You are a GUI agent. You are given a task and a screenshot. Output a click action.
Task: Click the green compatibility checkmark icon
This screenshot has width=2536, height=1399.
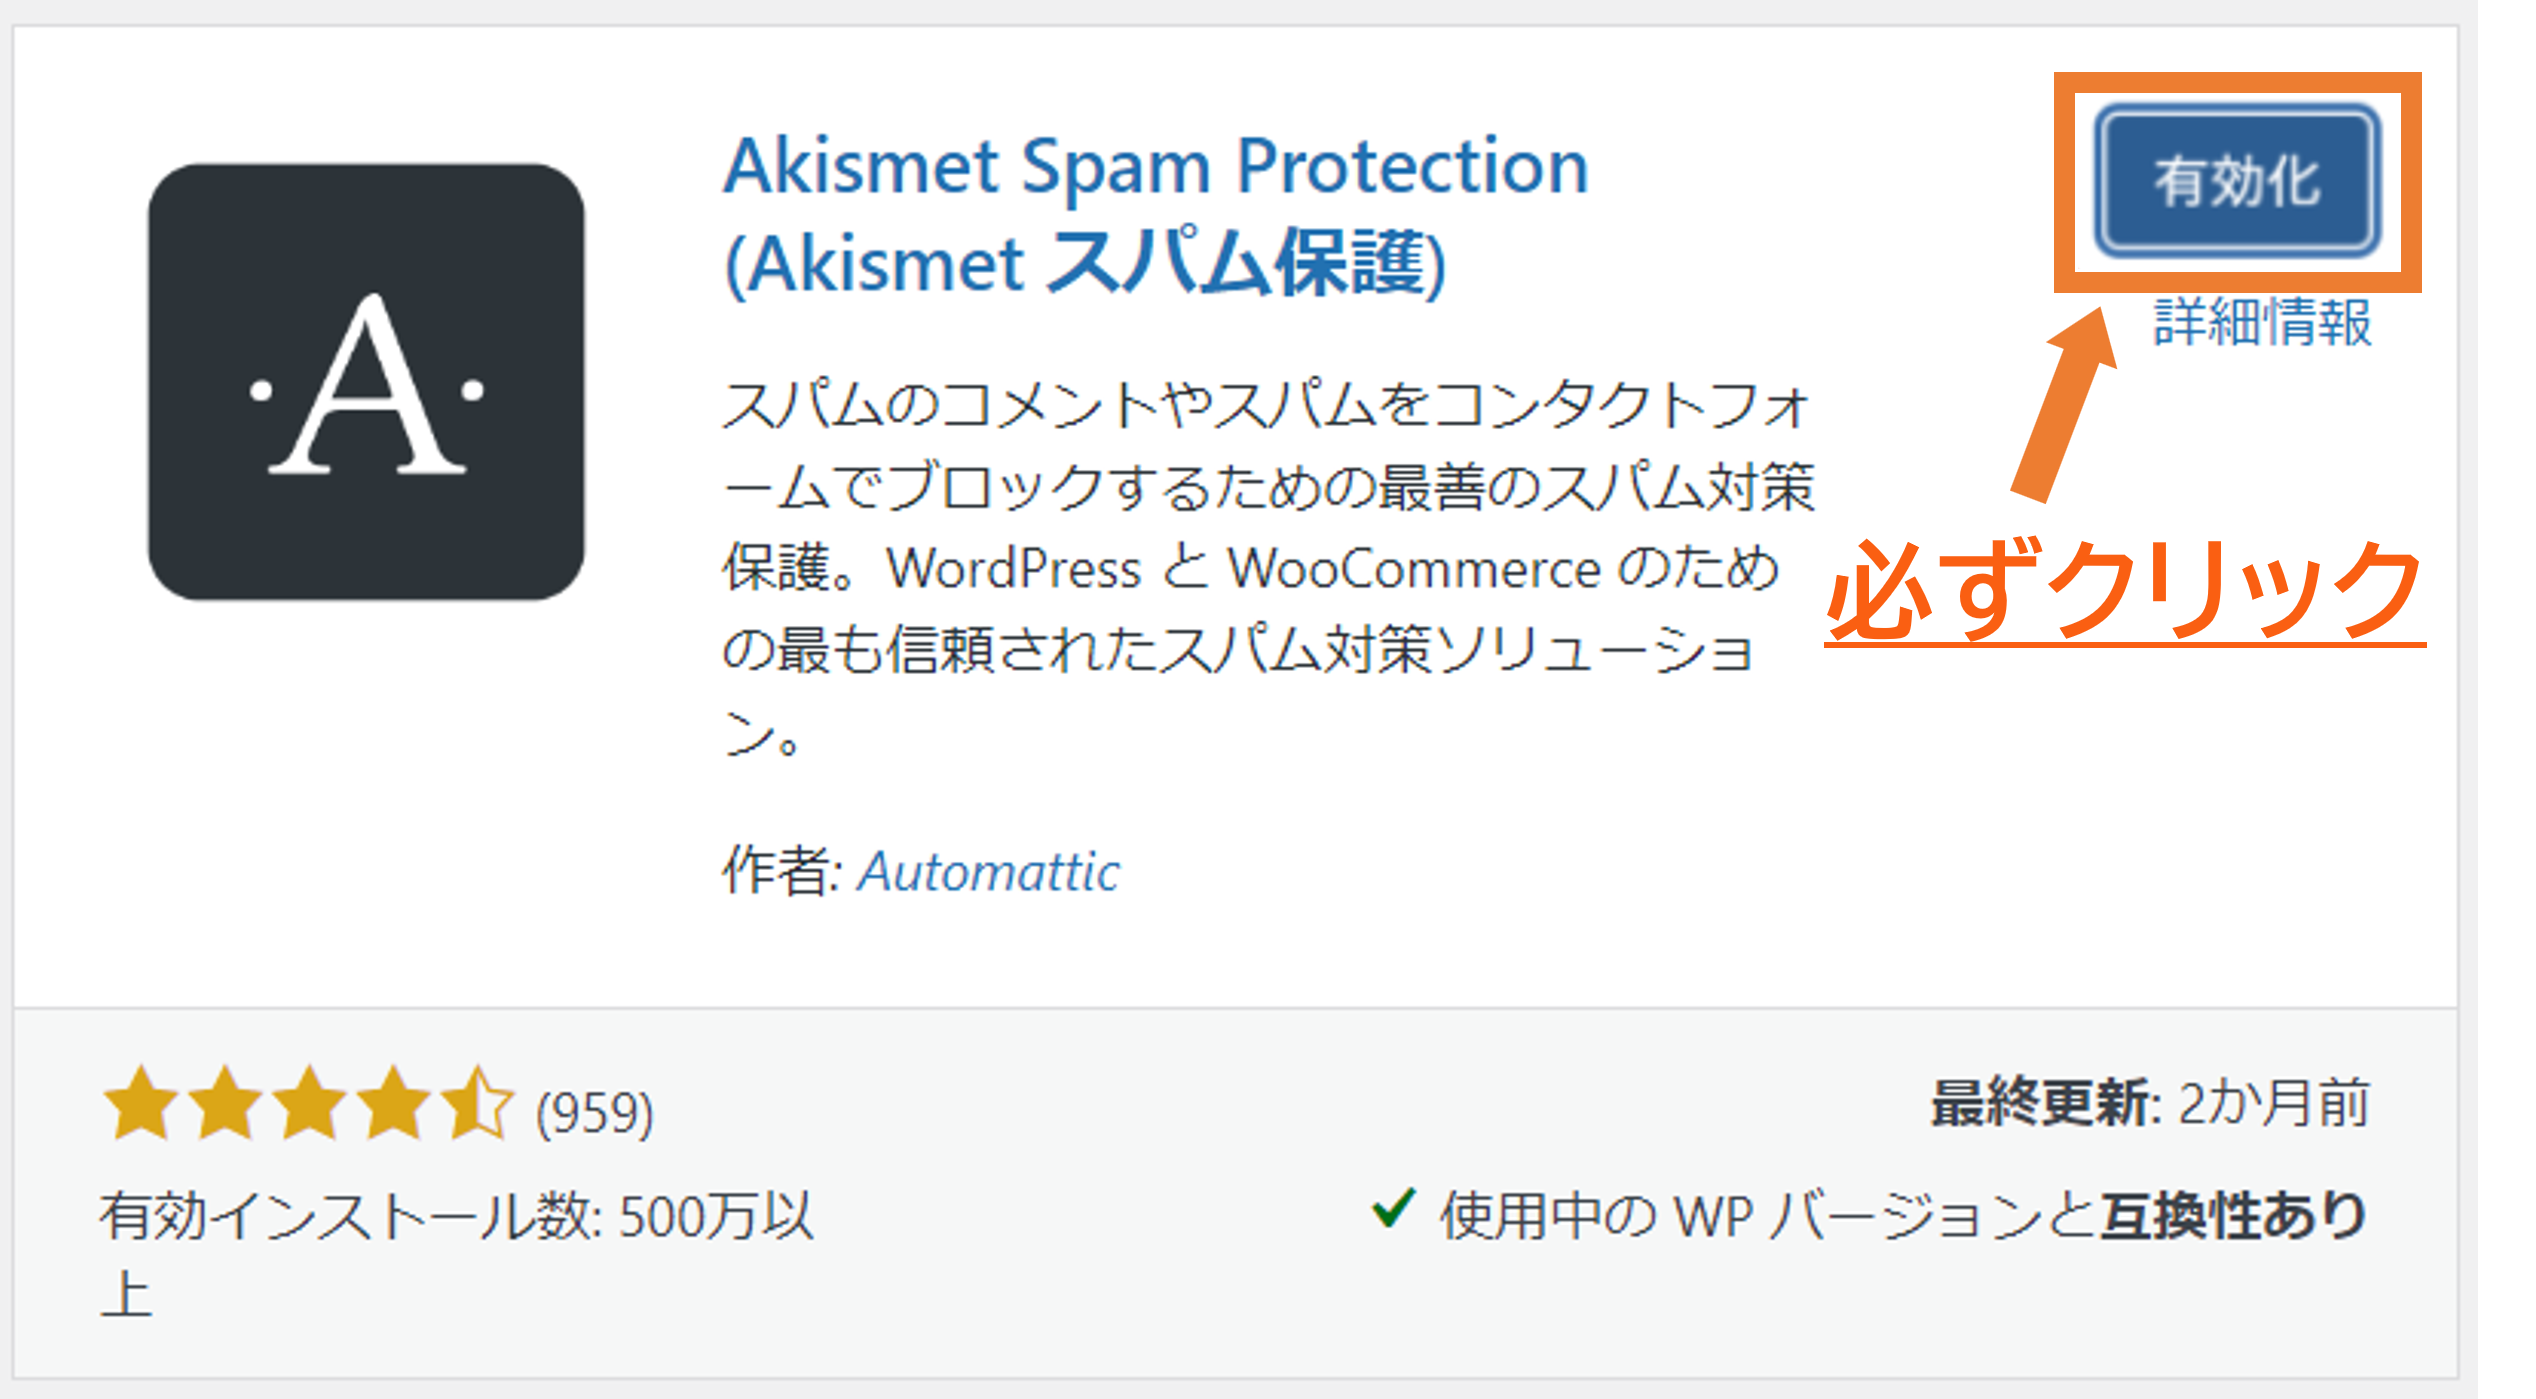pyautogui.click(x=1393, y=1208)
